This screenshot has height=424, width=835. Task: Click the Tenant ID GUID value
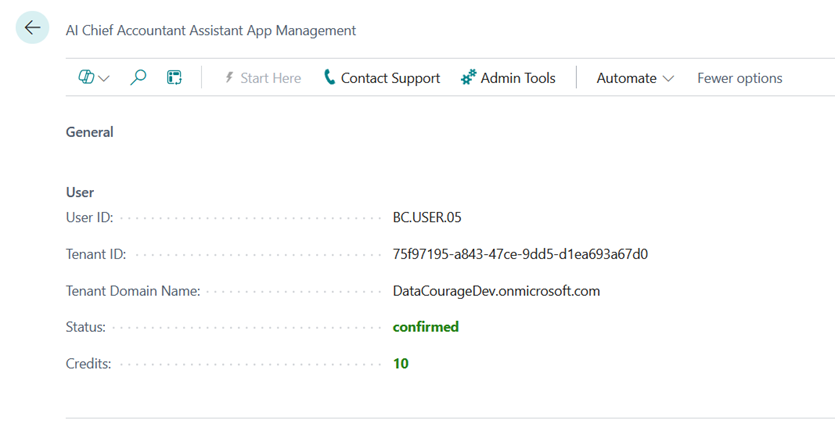[x=520, y=254]
